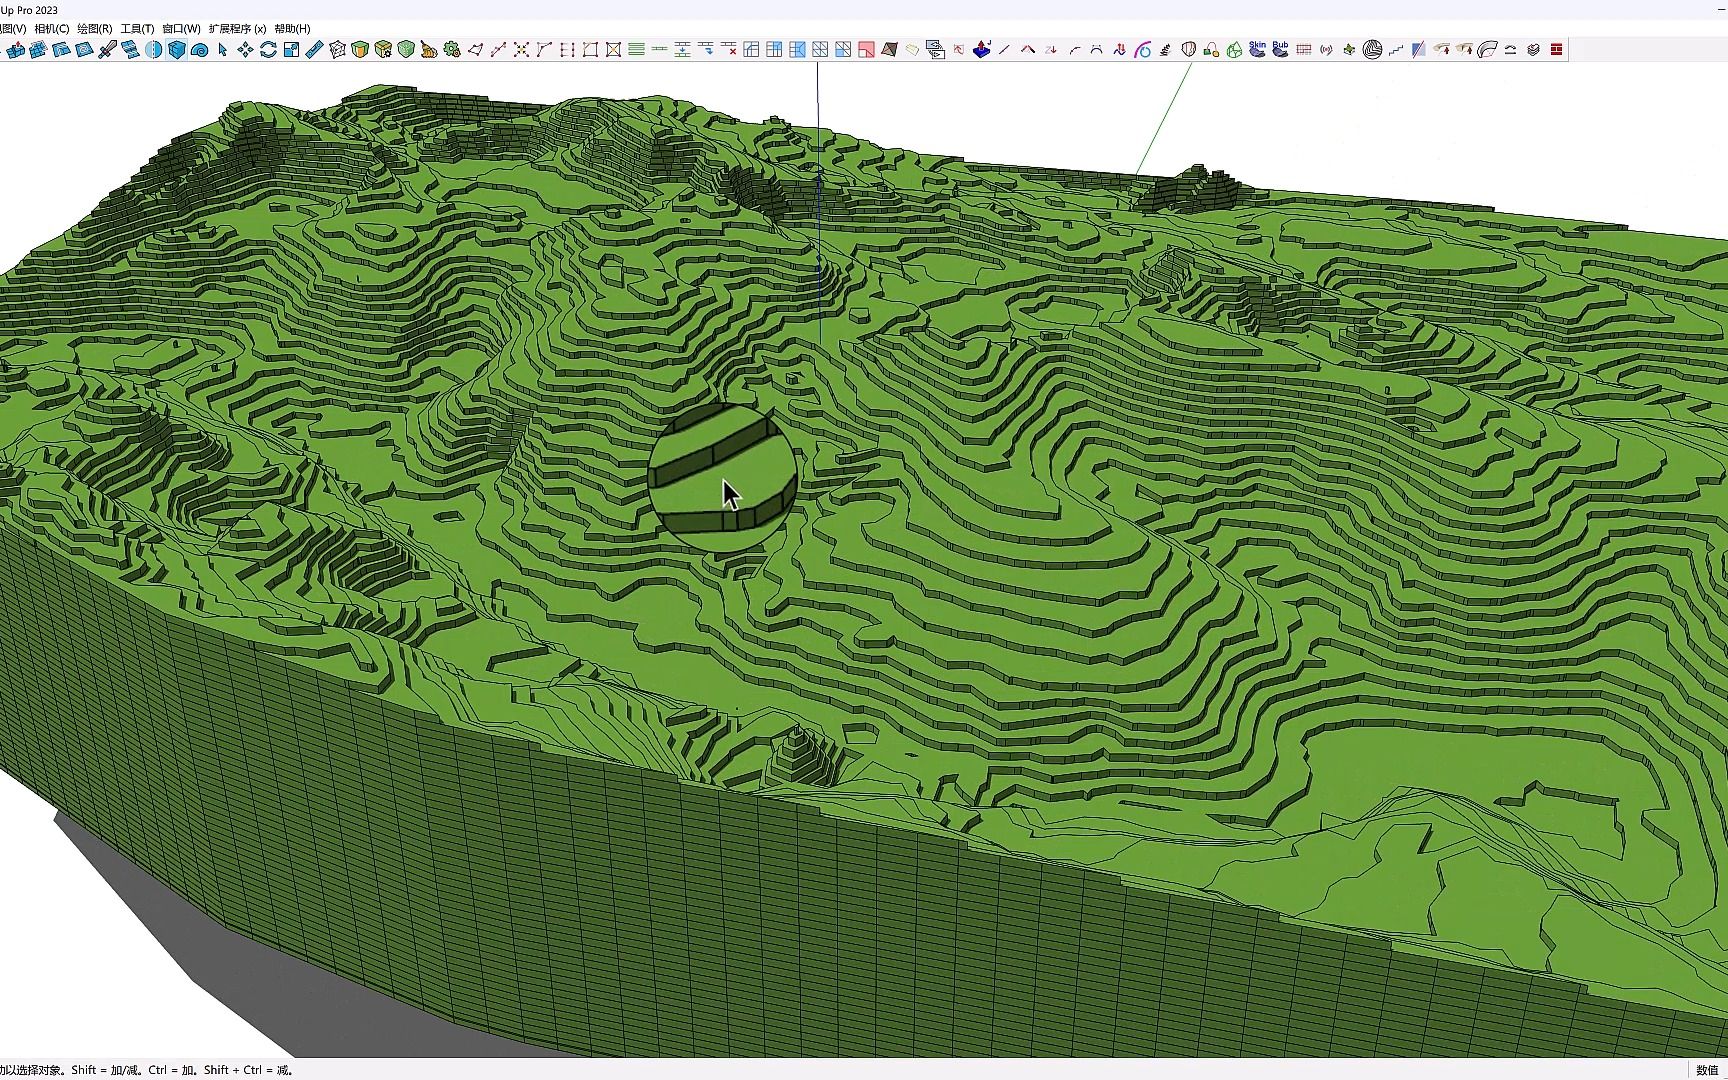
Task: Click the round contour terrain icon
Action: click(x=1372, y=49)
